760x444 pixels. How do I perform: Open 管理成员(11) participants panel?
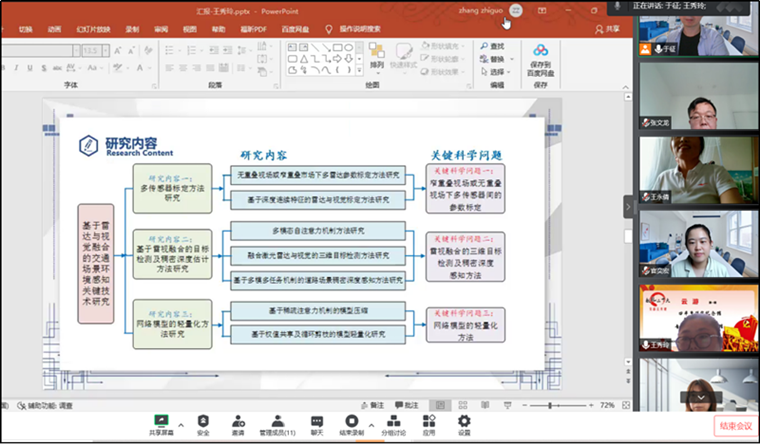(277, 421)
